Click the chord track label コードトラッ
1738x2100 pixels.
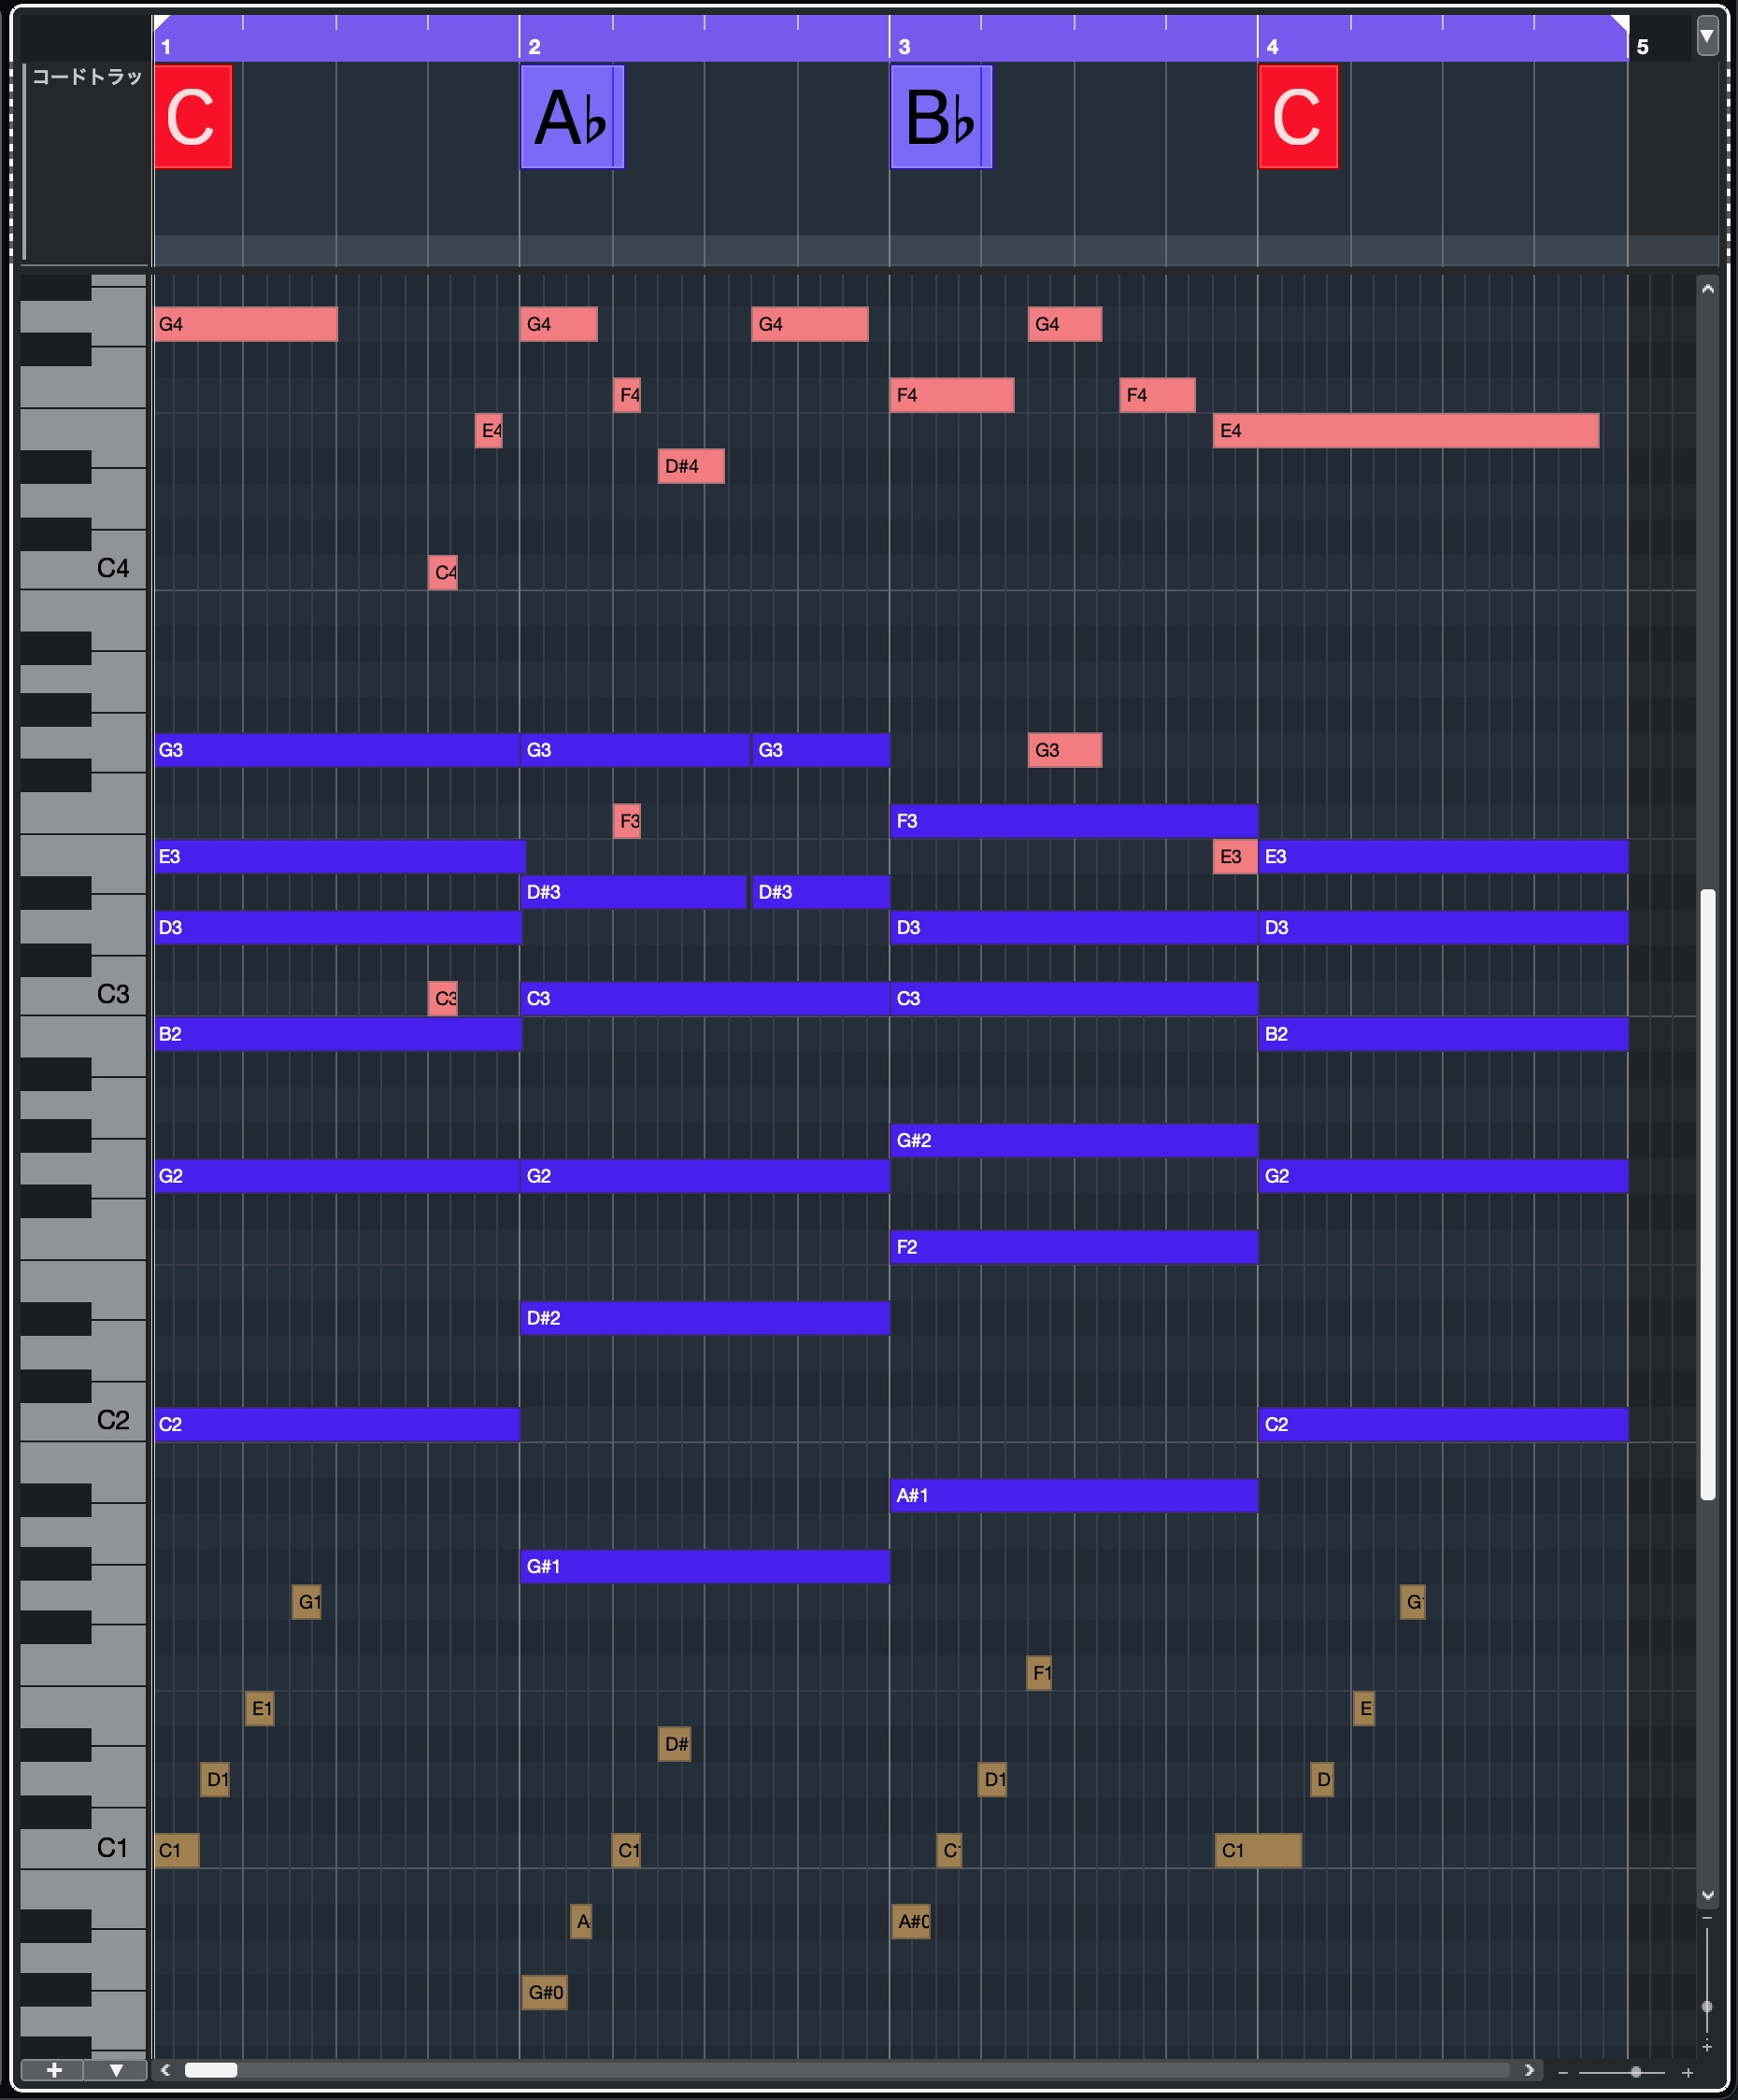coord(87,77)
